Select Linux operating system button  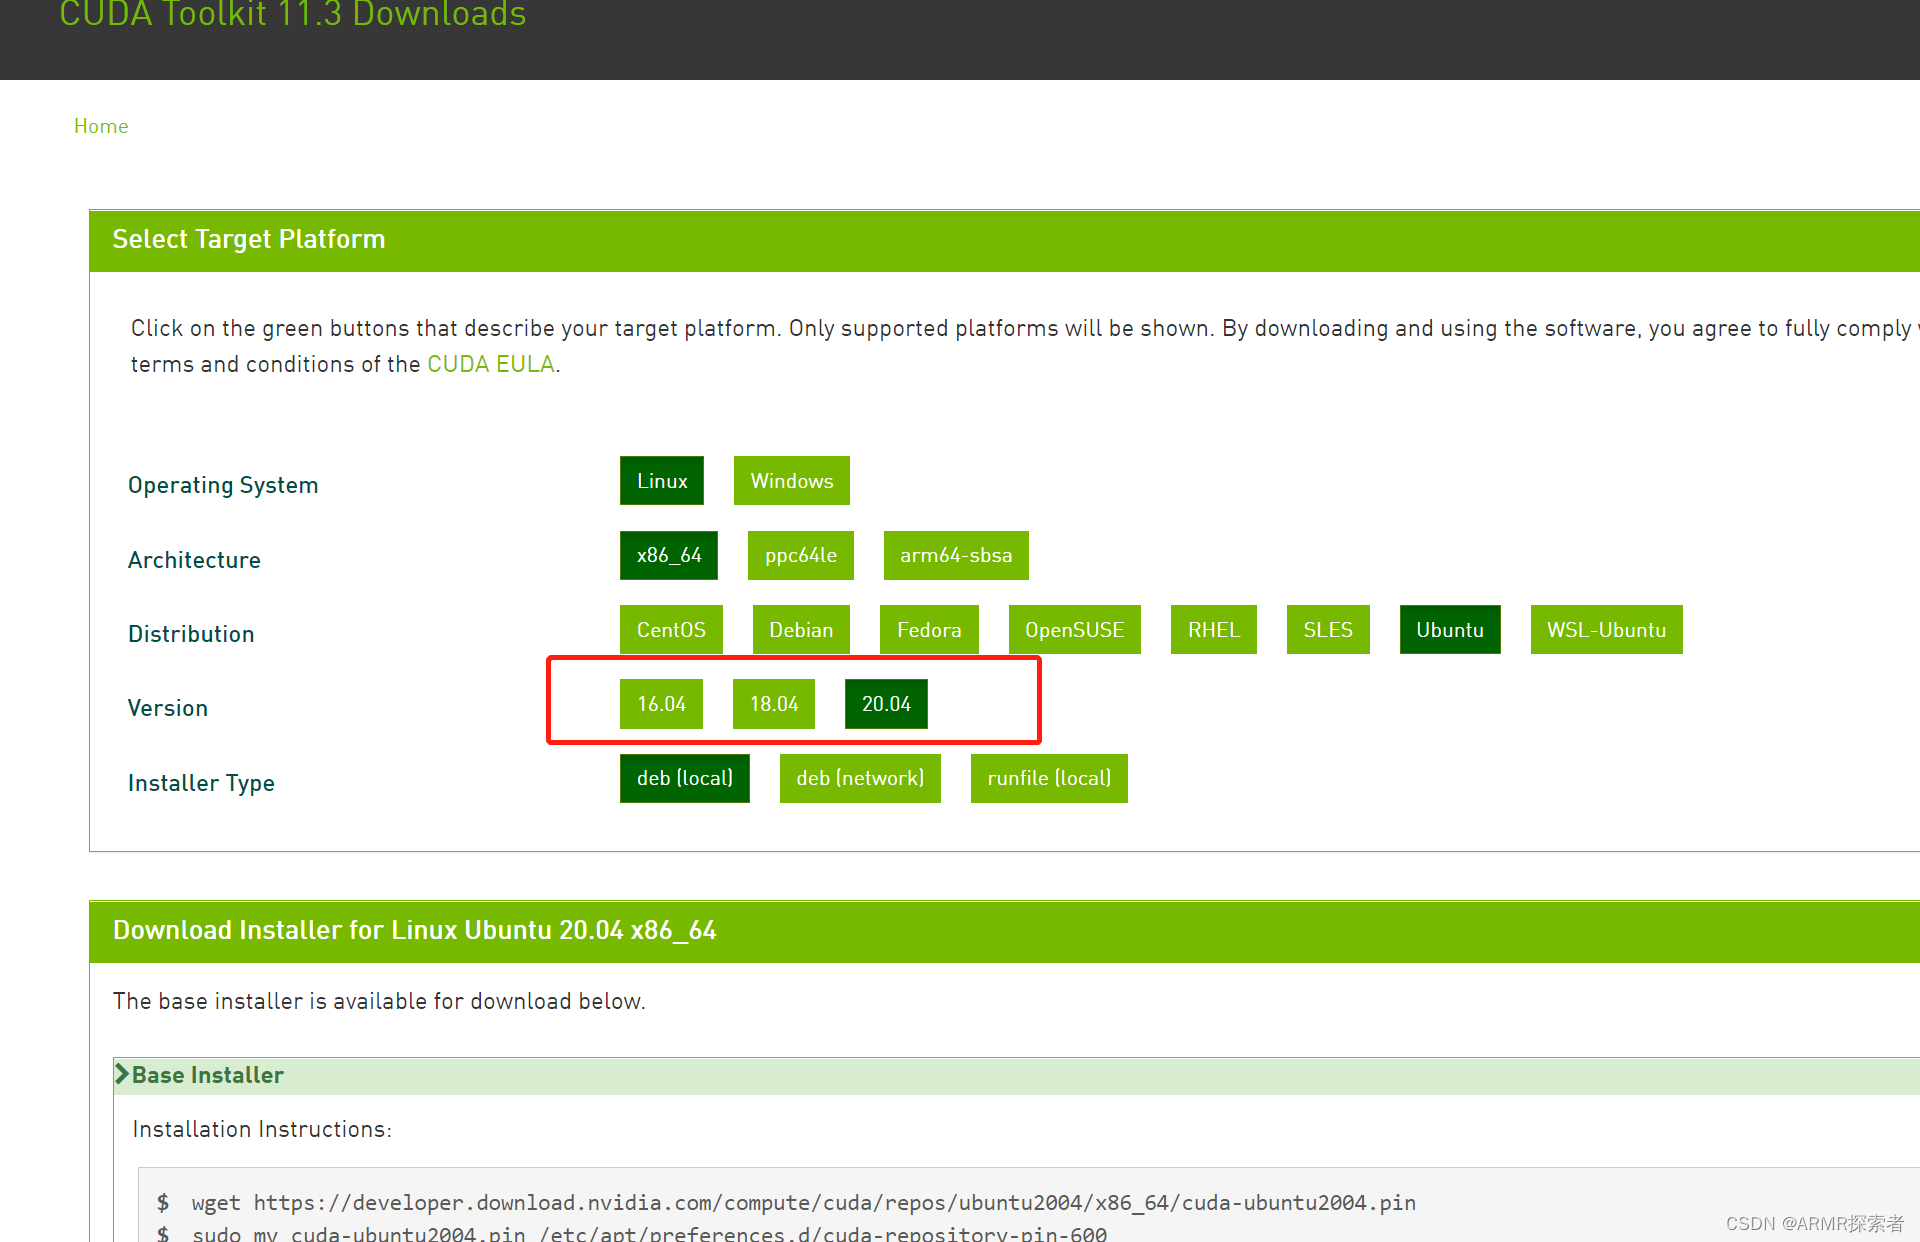(661, 481)
